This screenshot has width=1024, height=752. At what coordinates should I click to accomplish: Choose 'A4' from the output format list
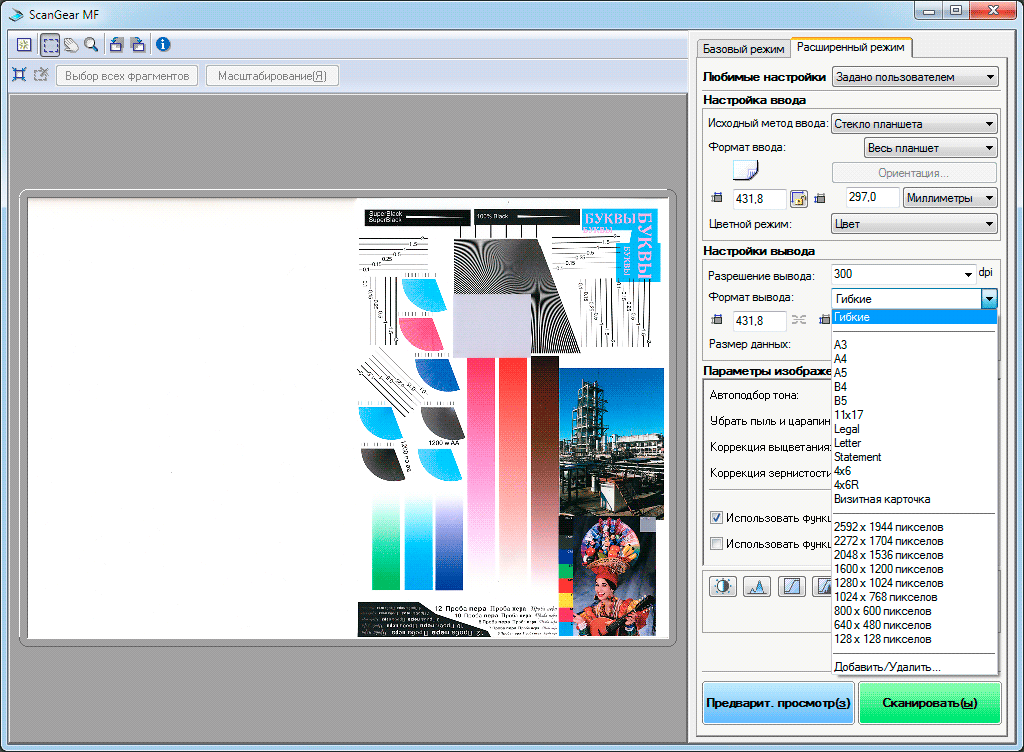tap(841, 359)
